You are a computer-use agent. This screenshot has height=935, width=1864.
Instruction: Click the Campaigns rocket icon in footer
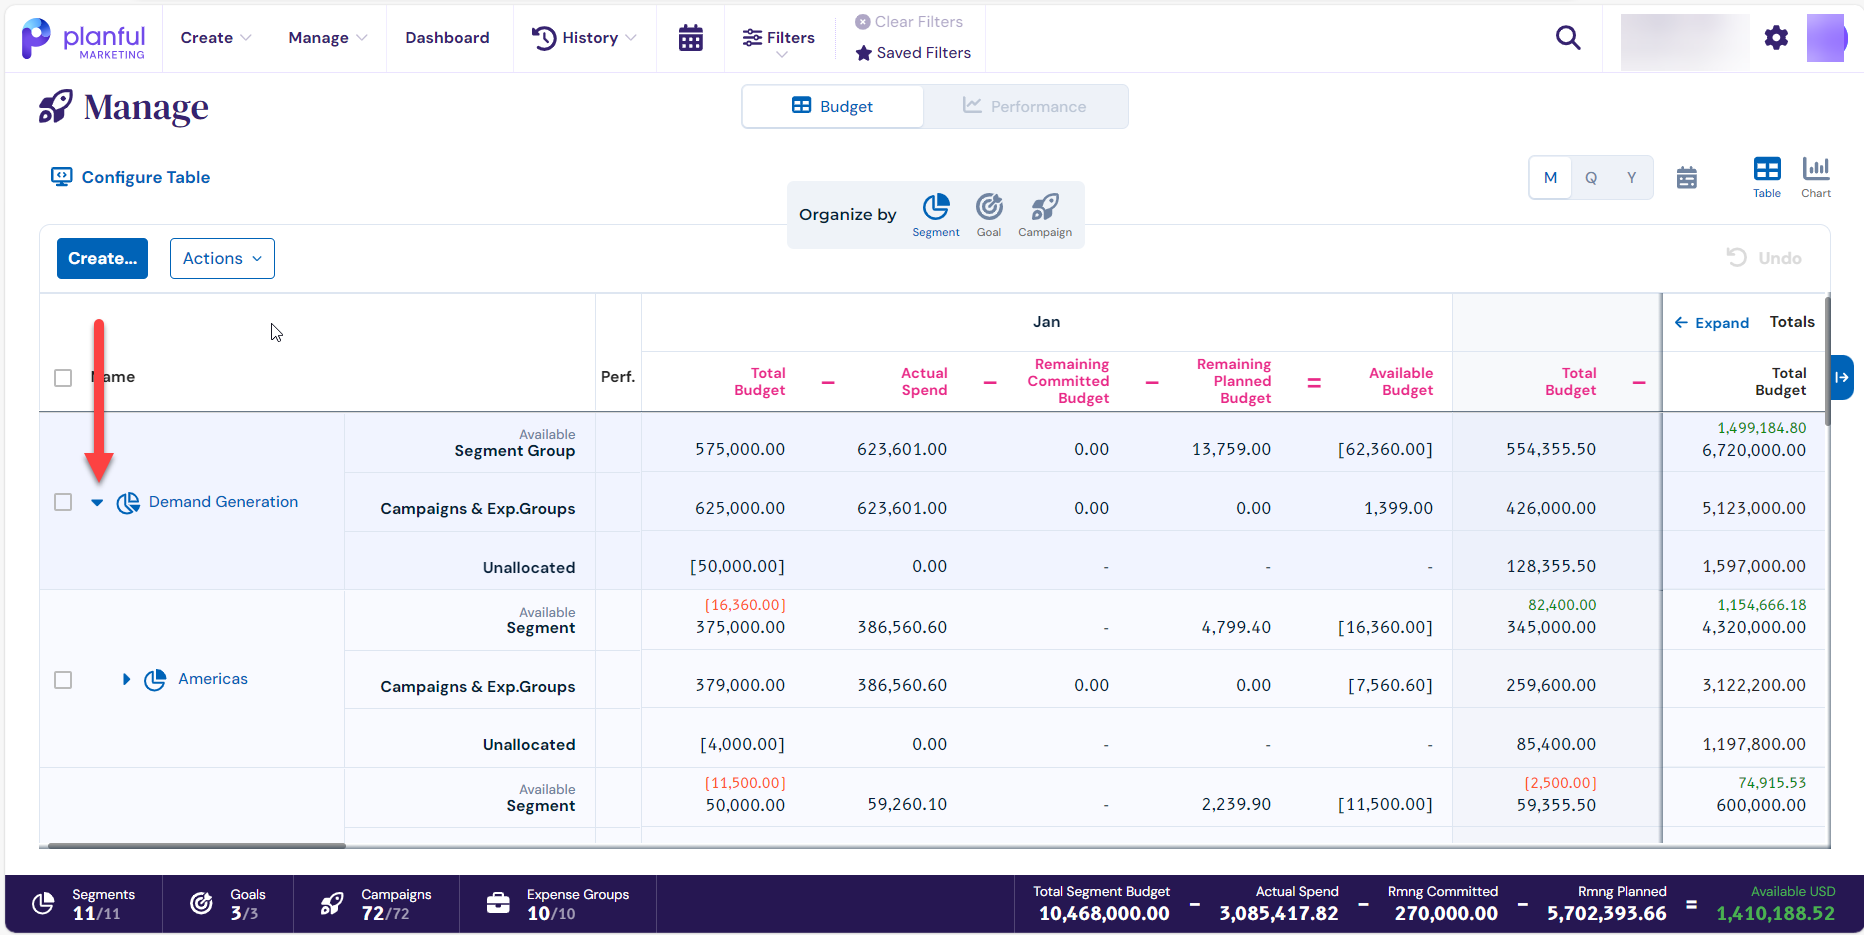(x=332, y=904)
